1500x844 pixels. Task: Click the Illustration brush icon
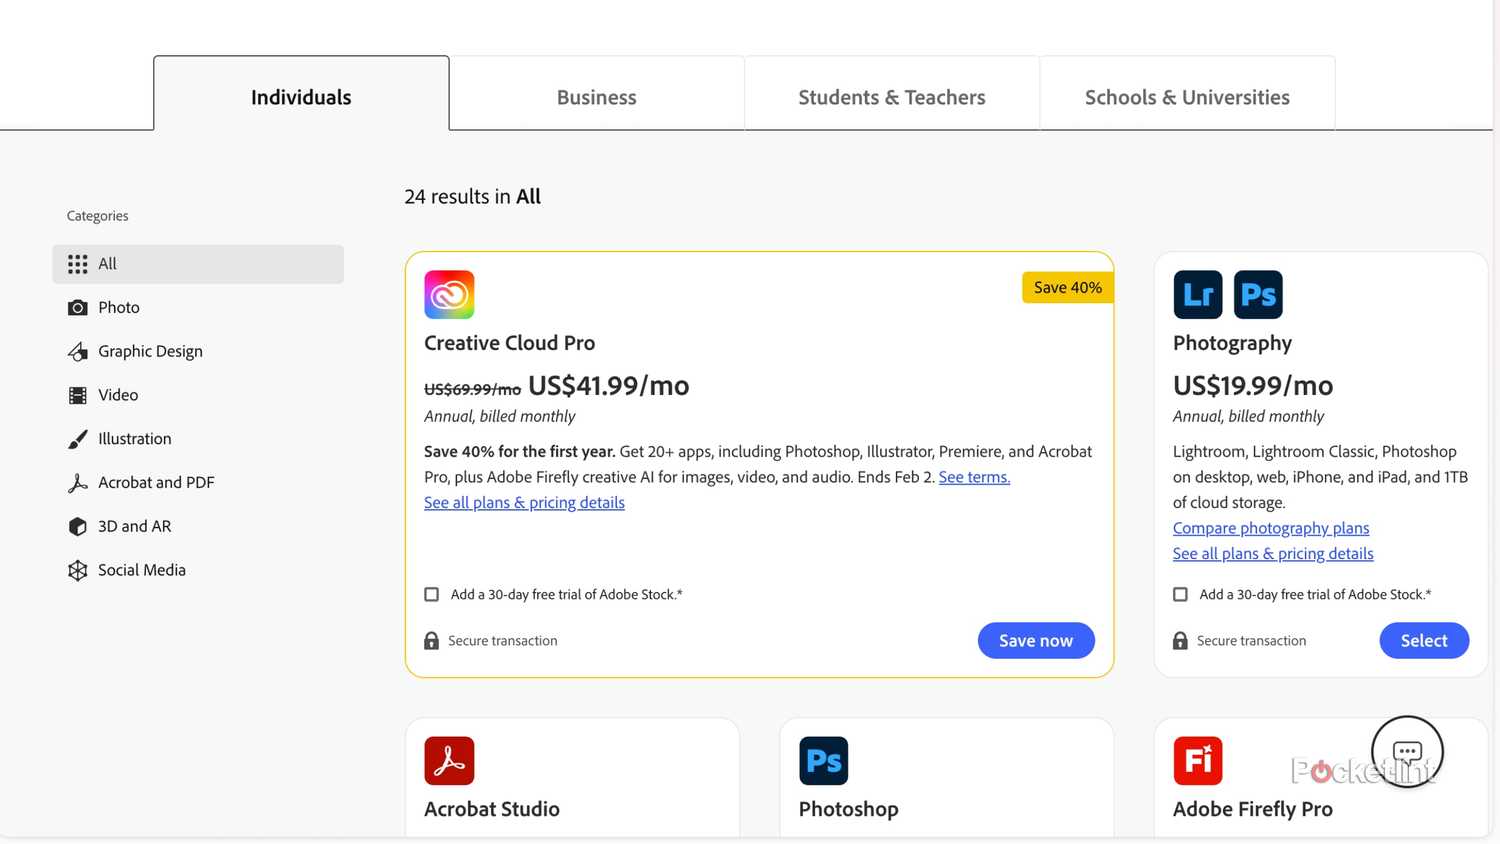pyautogui.click(x=79, y=438)
